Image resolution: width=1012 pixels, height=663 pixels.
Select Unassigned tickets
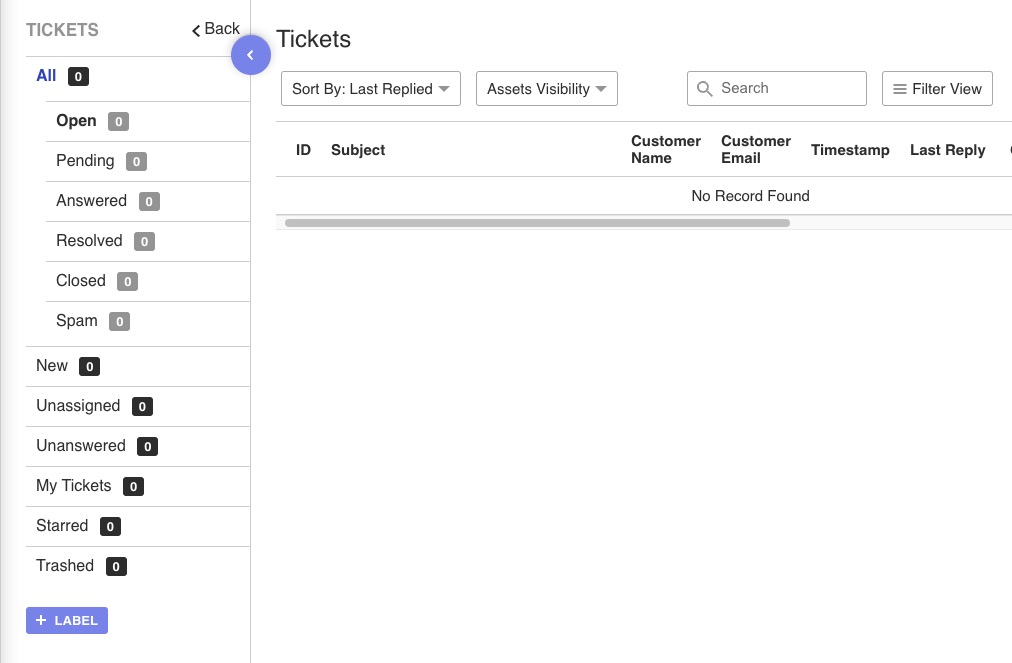pyautogui.click(x=78, y=405)
